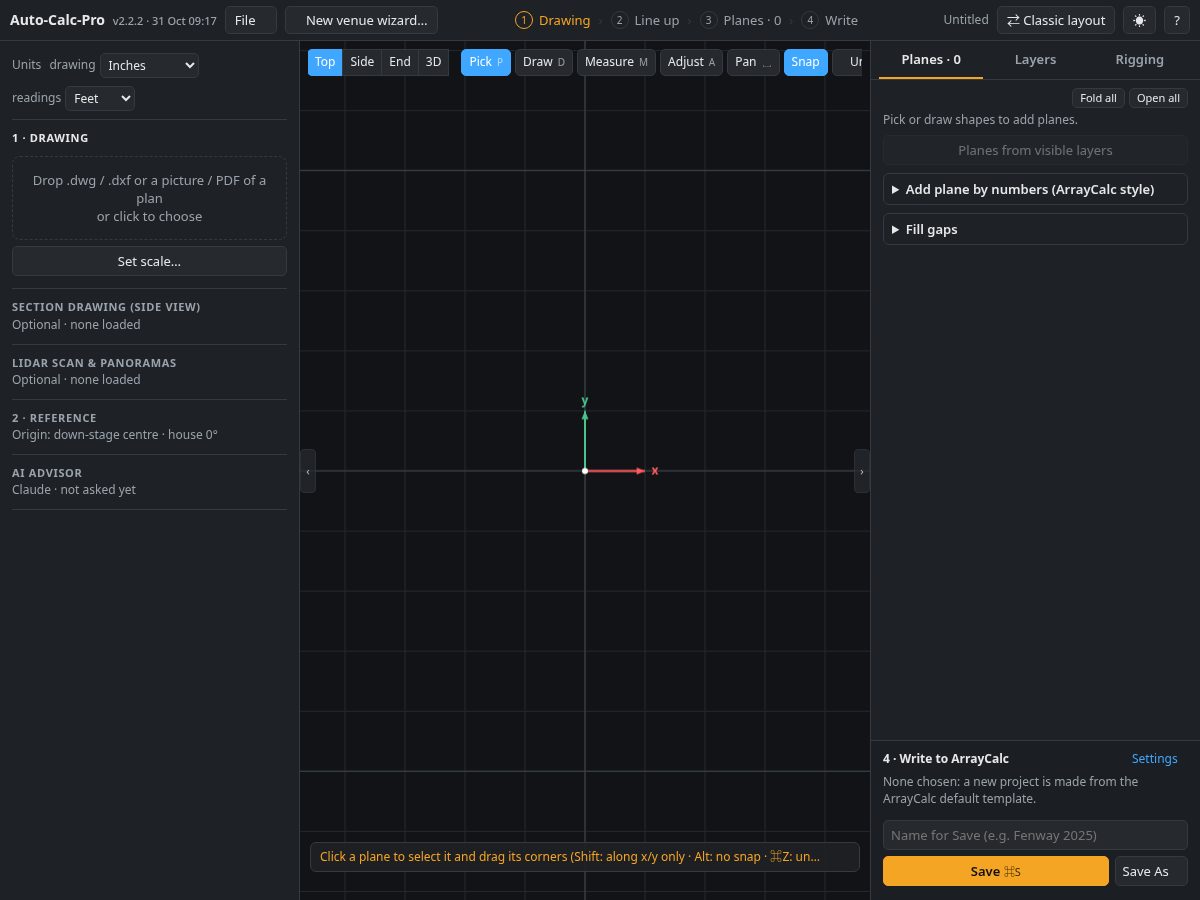The image size is (1200, 900).
Task: Collapse left sidebar arrow handle
Action: coord(308,471)
